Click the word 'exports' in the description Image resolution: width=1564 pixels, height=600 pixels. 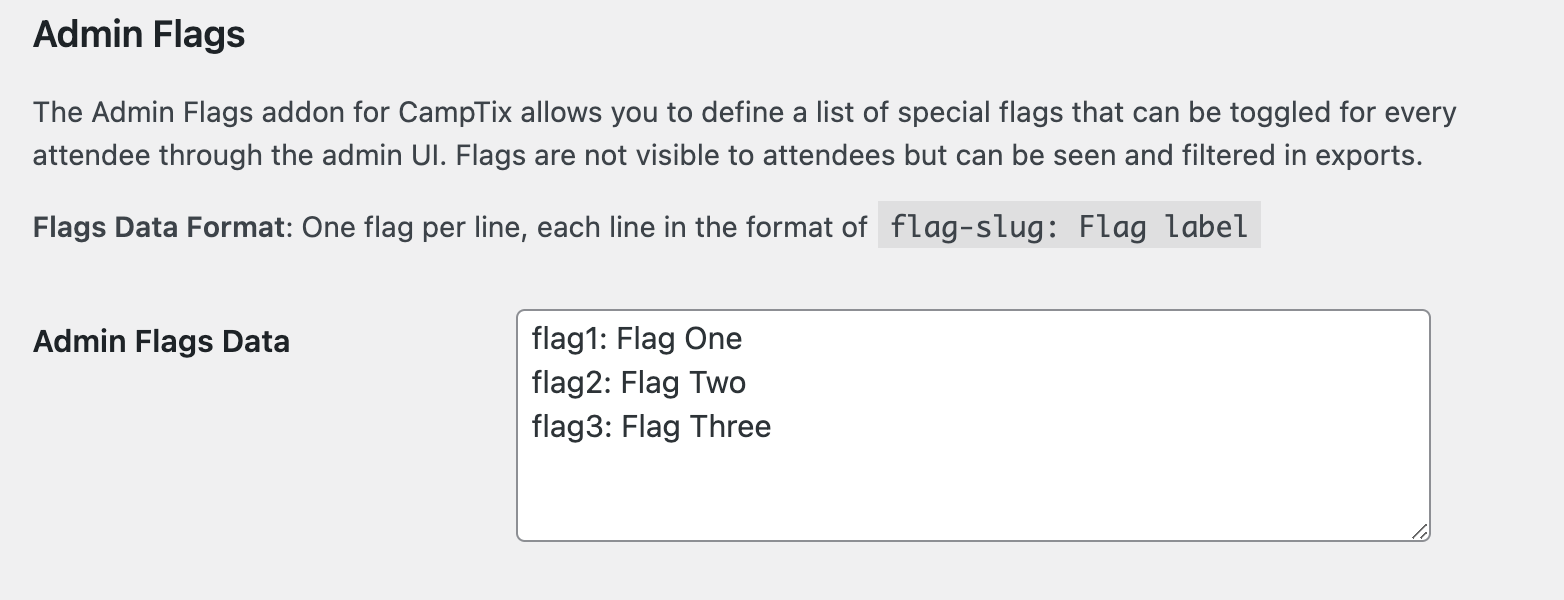[1369, 155]
